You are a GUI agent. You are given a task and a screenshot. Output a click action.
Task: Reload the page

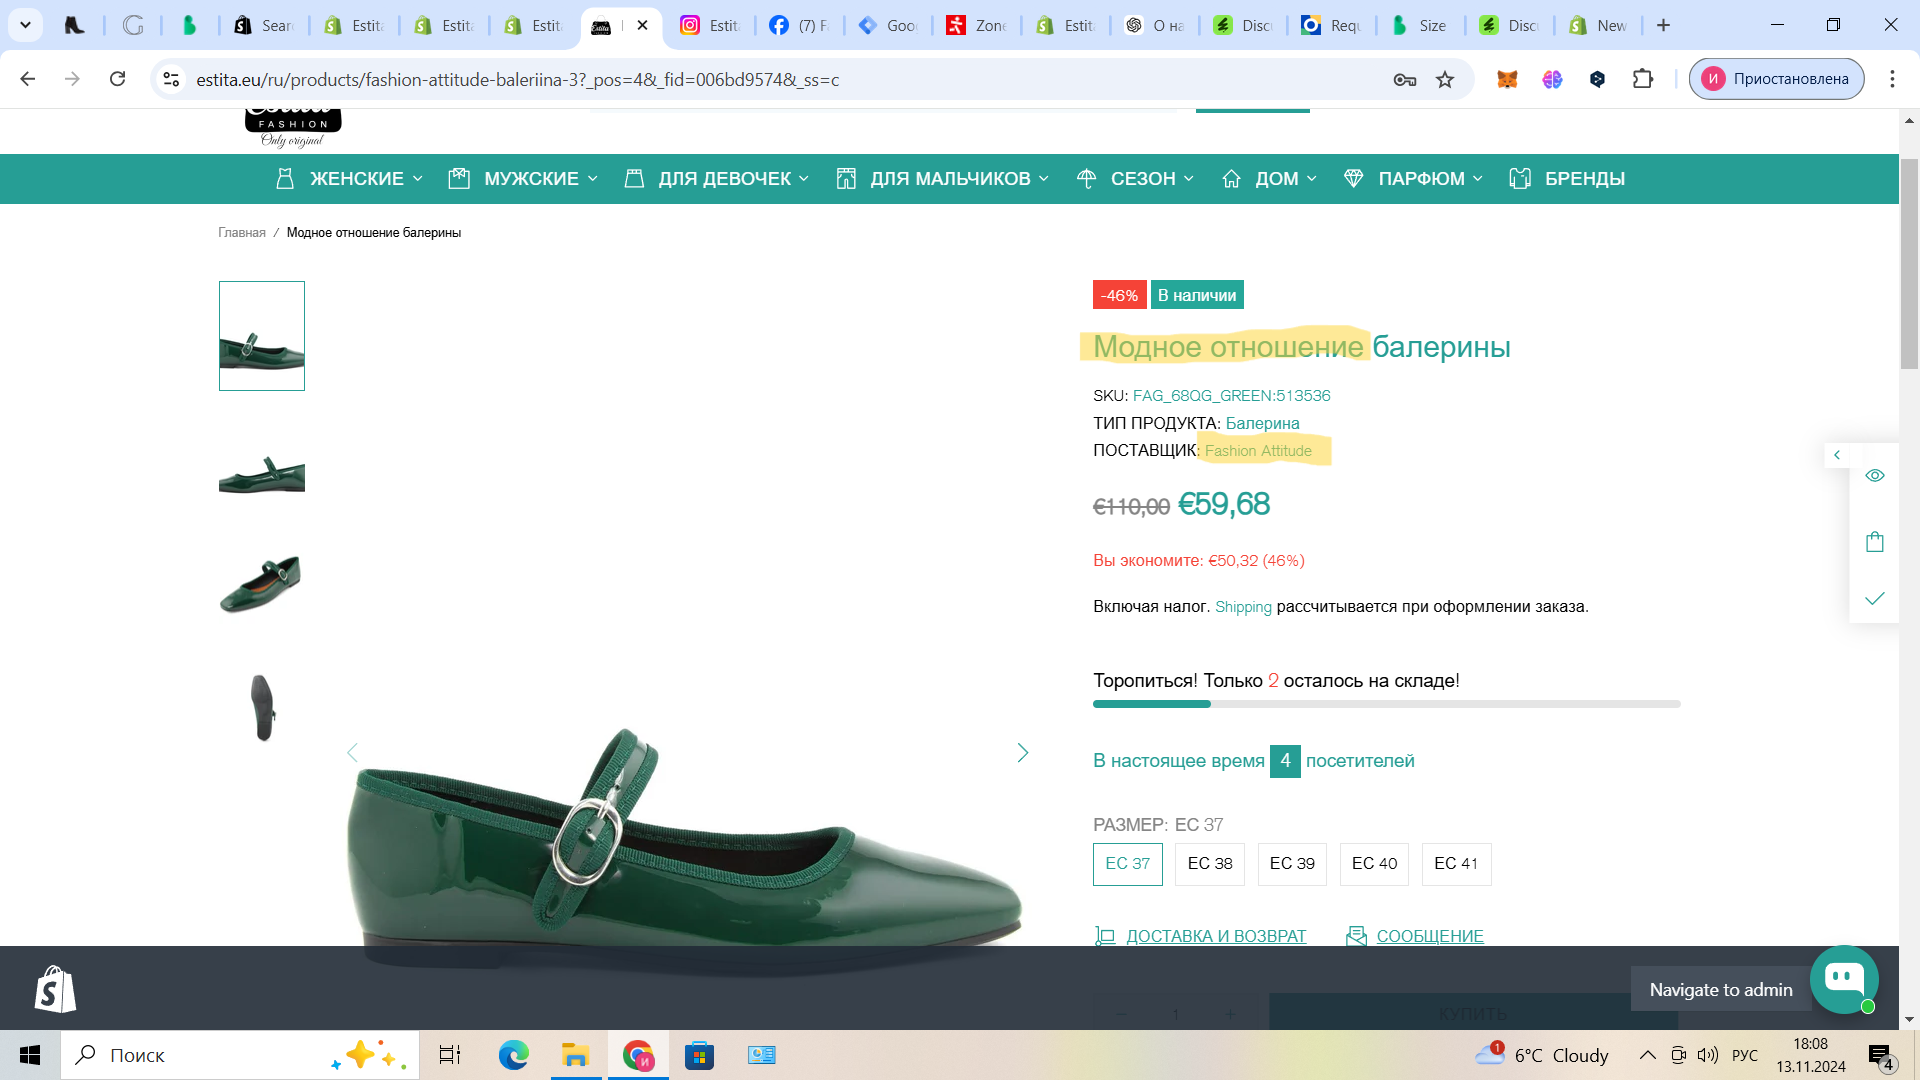118,79
